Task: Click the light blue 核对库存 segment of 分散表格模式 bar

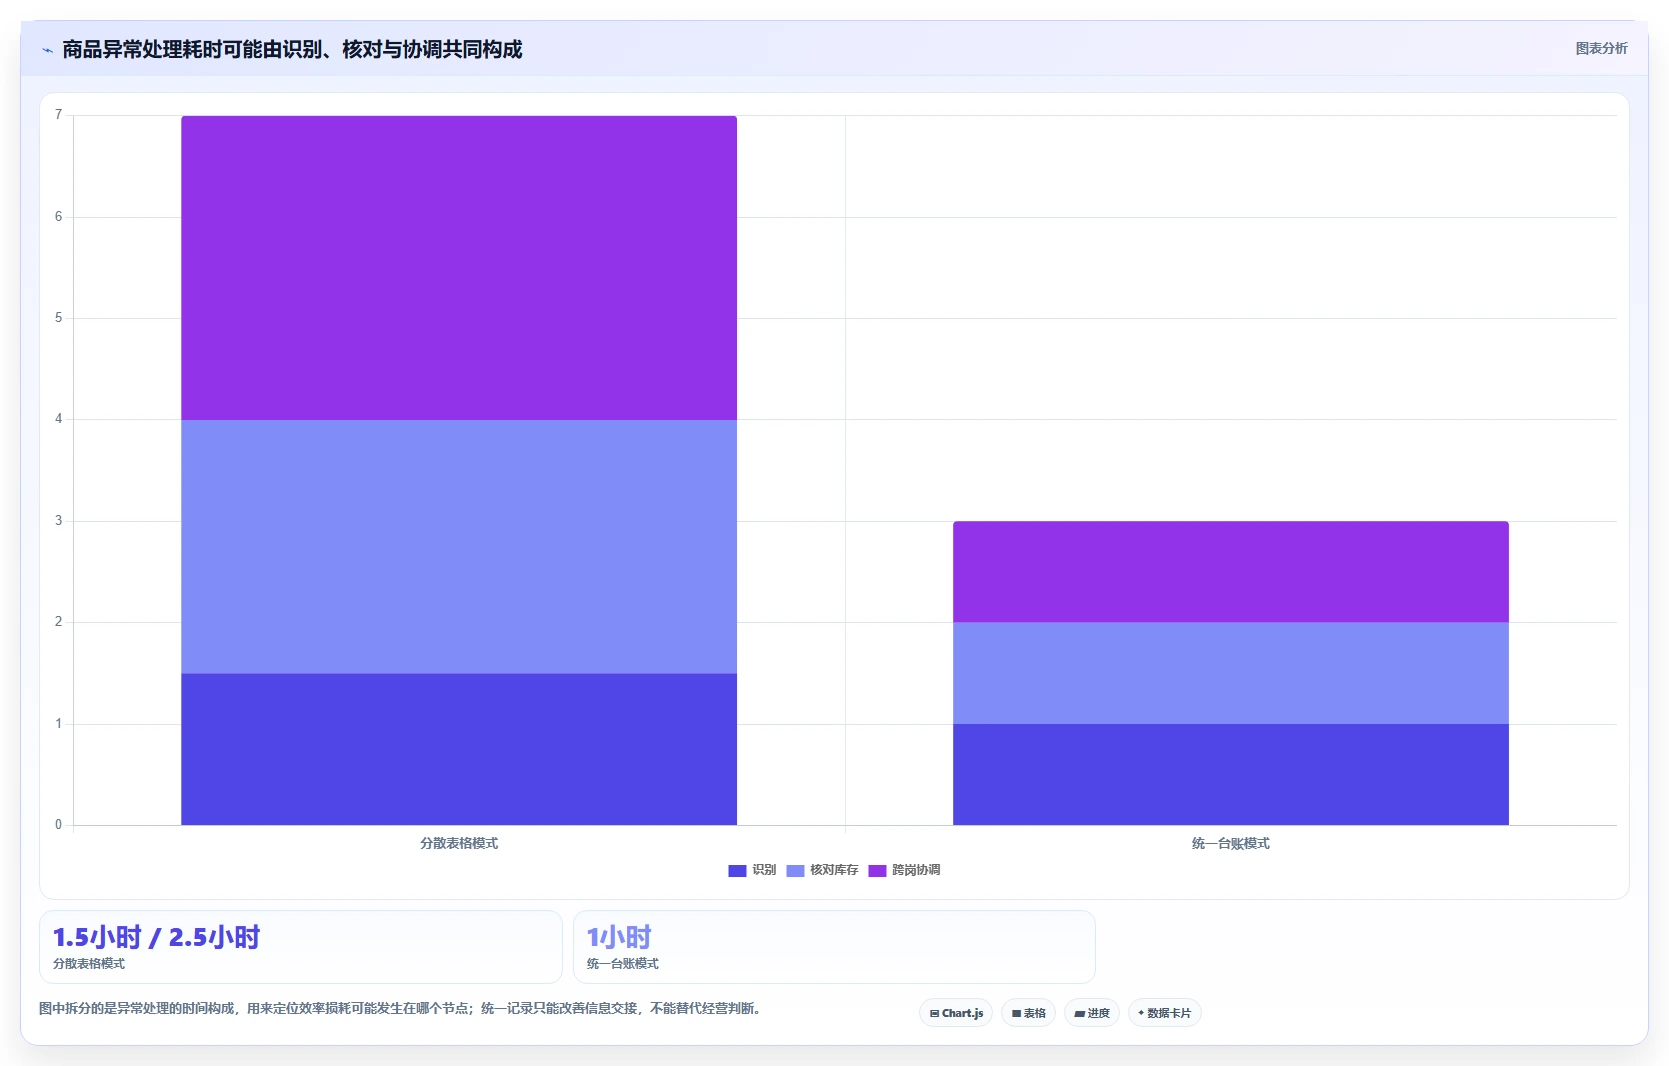Action: coord(459,547)
